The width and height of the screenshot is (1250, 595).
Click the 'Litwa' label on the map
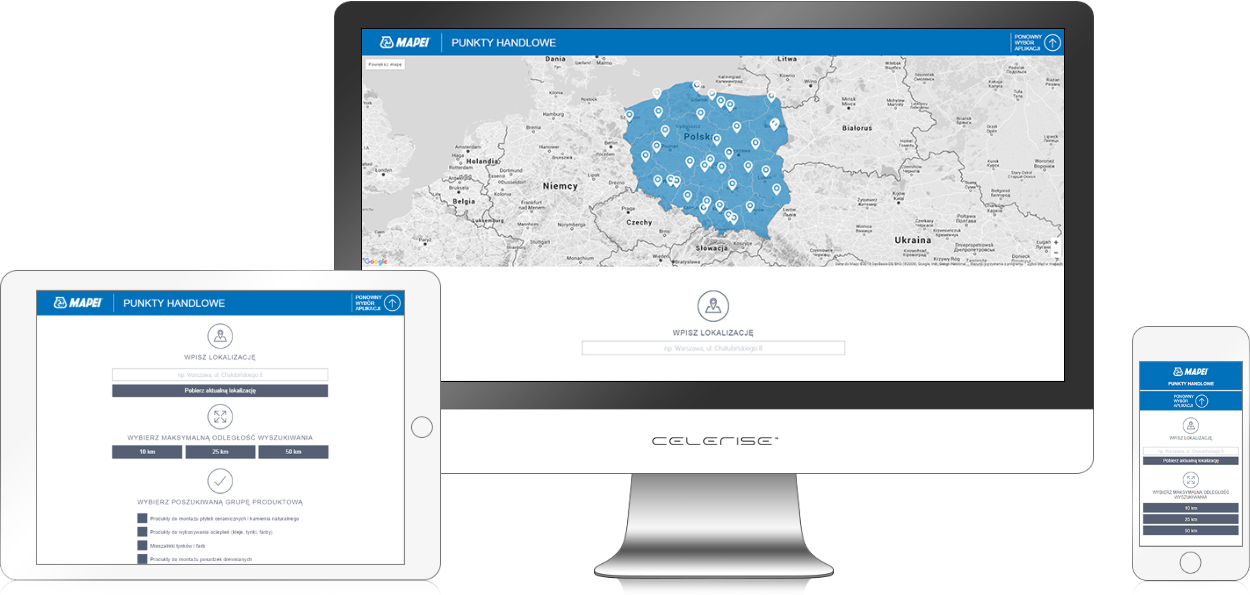click(x=786, y=59)
